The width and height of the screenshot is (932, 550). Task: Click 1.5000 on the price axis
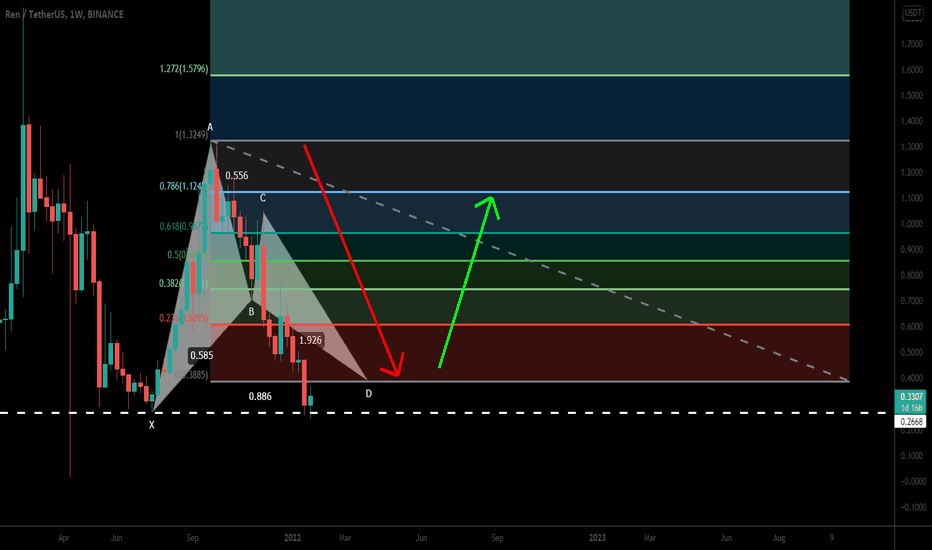point(912,95)
